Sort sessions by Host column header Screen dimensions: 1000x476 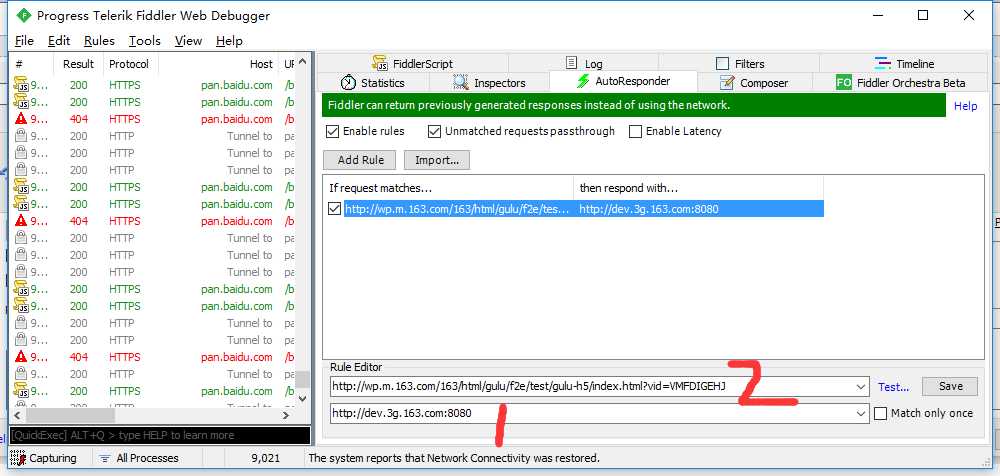click(218, 64)
